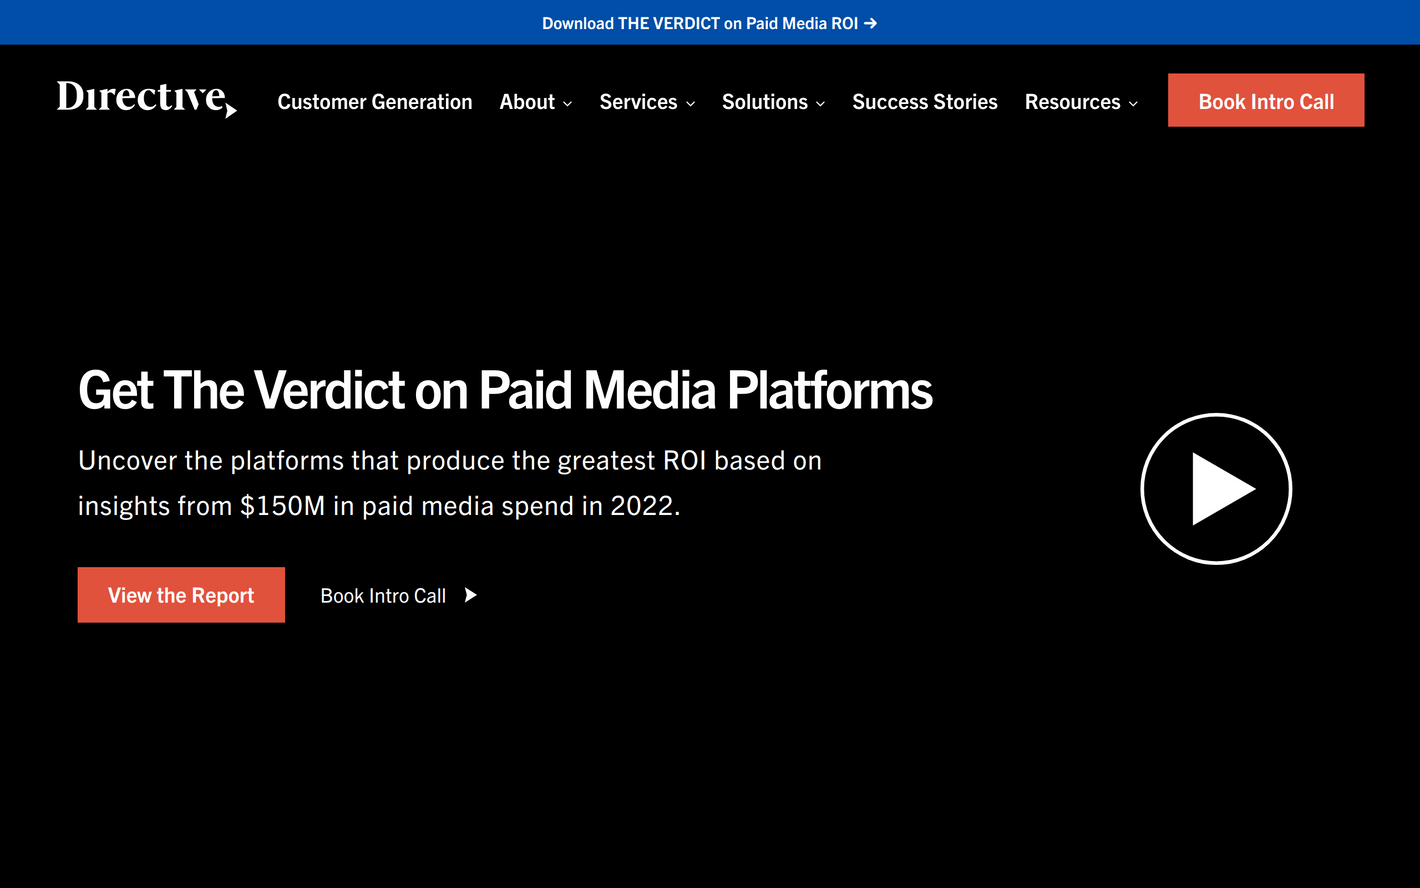
Task: Expand the Solutions dropdown chevron
Action: point(820,104)
